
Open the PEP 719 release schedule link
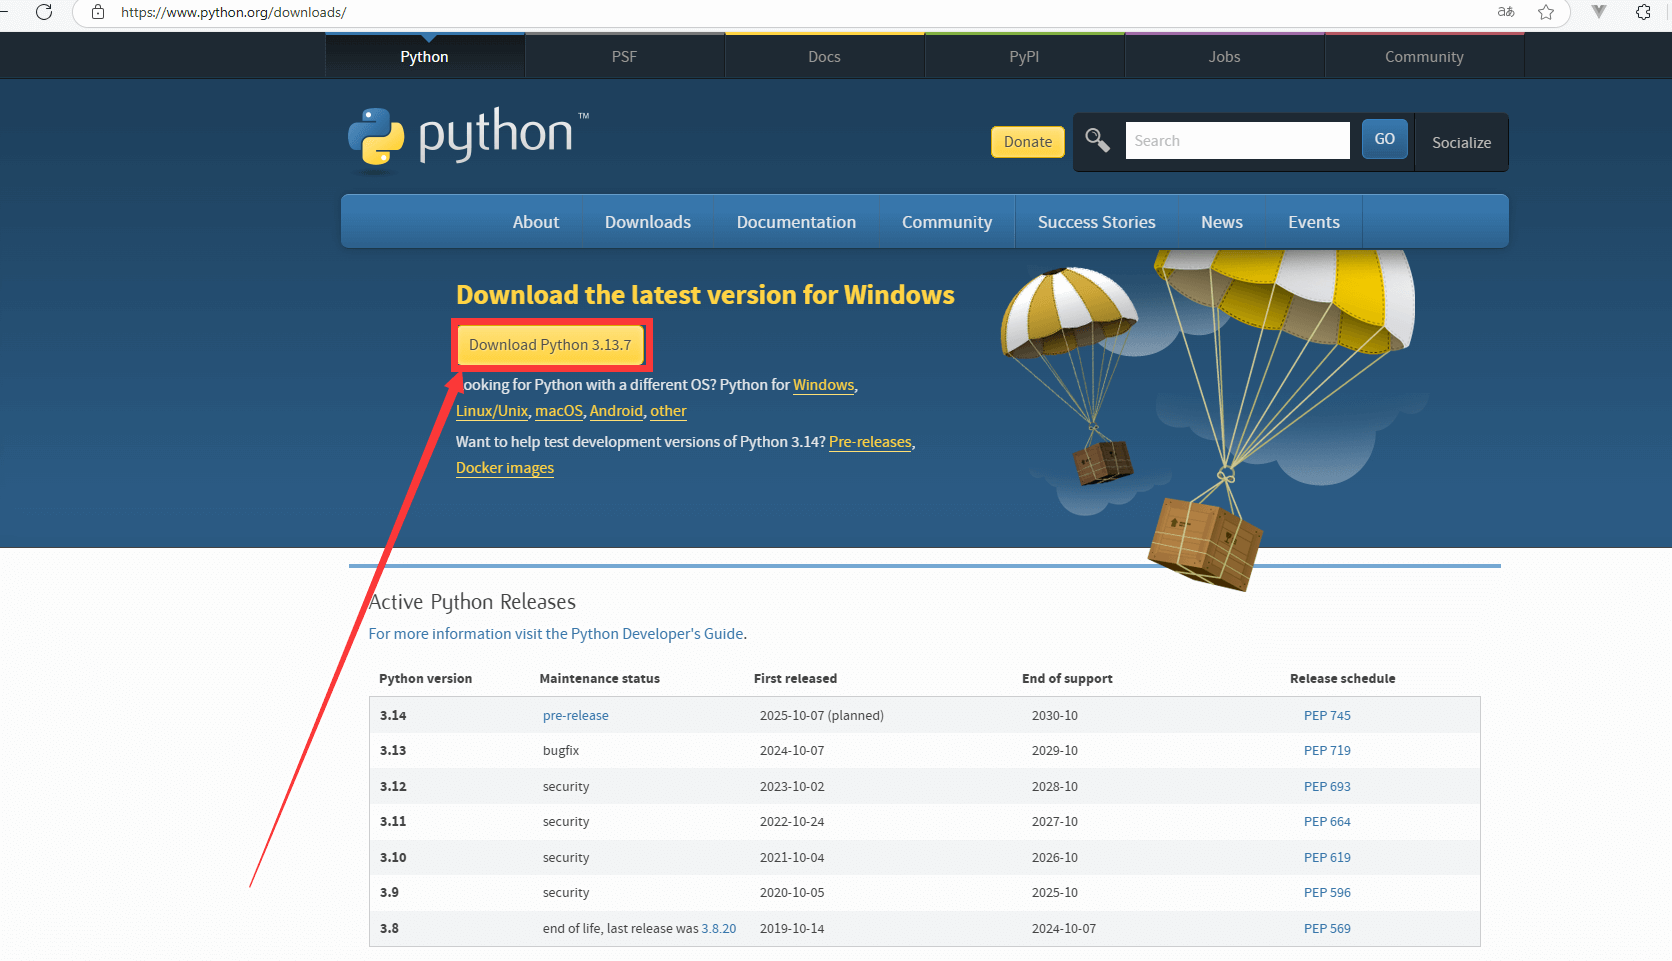tap(1327, 750)
